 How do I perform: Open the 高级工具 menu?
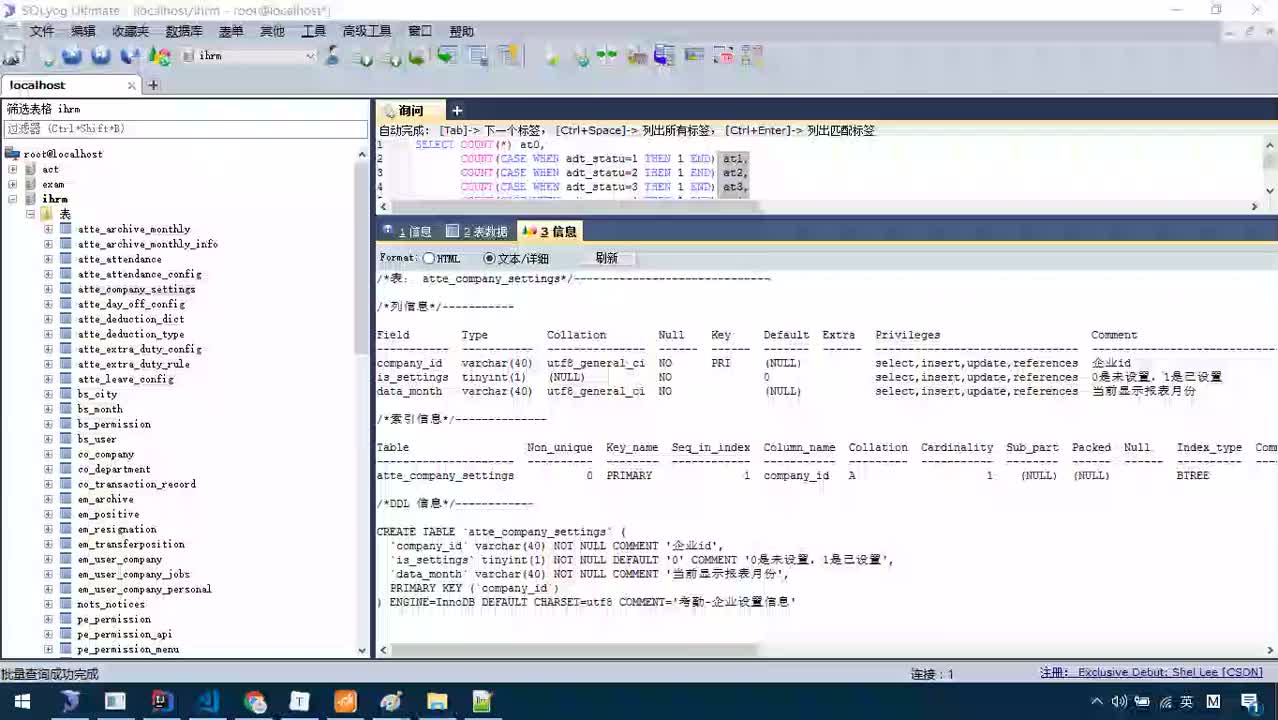367,31
